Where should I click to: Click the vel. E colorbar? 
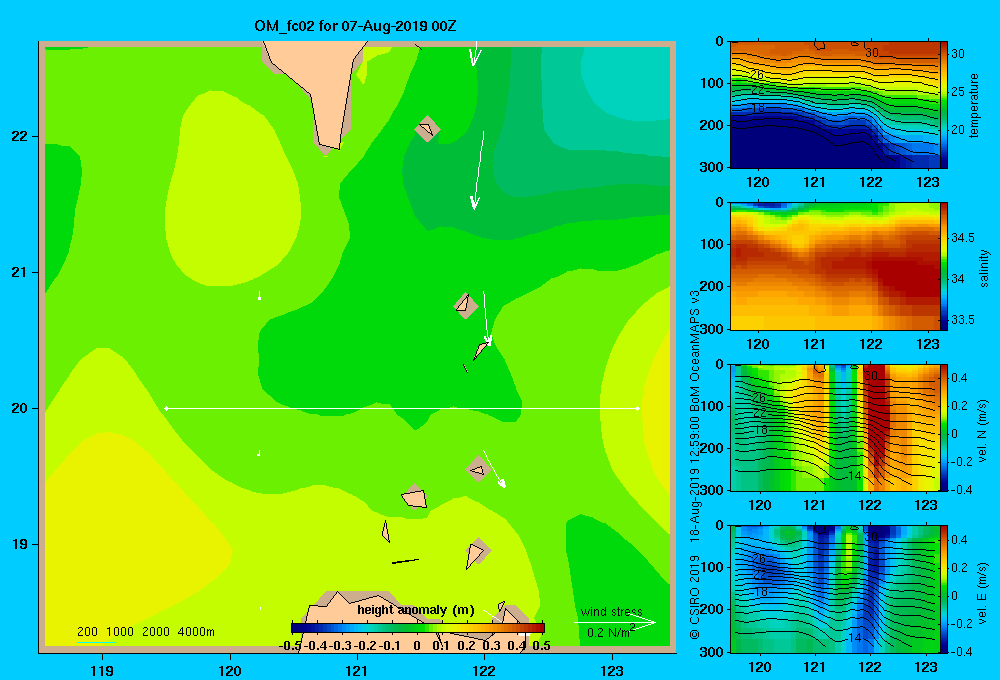click(x=944, y=589)
